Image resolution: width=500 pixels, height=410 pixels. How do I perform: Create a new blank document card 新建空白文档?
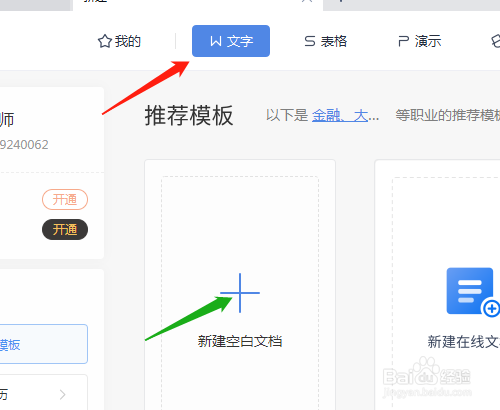click(240, 285)
